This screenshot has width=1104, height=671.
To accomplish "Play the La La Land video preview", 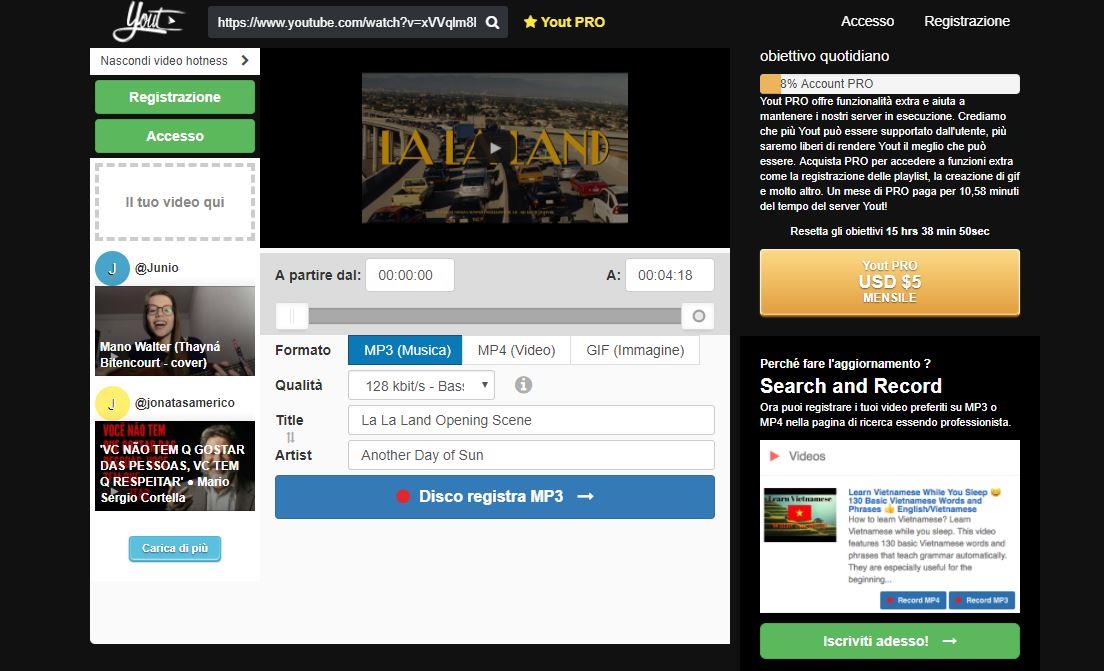I will [x=495, y=148].
